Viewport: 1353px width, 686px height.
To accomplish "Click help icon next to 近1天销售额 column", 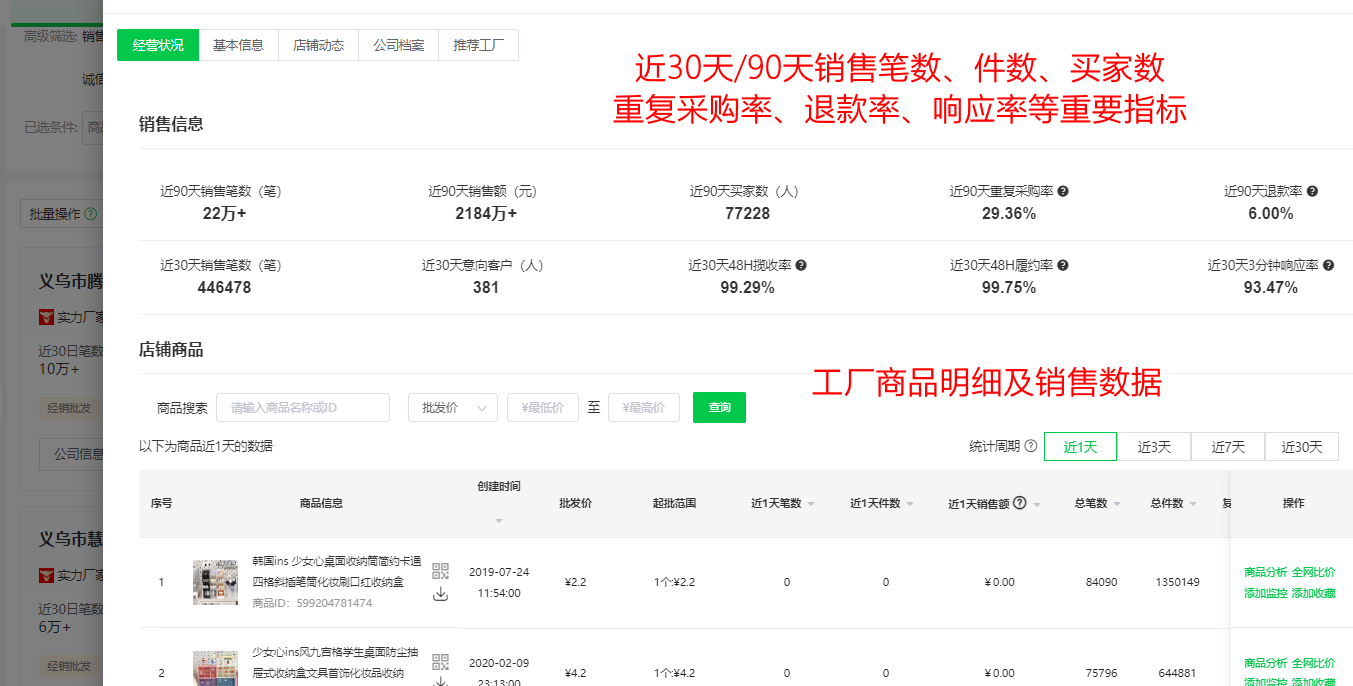I will [x=1021, y=502].
